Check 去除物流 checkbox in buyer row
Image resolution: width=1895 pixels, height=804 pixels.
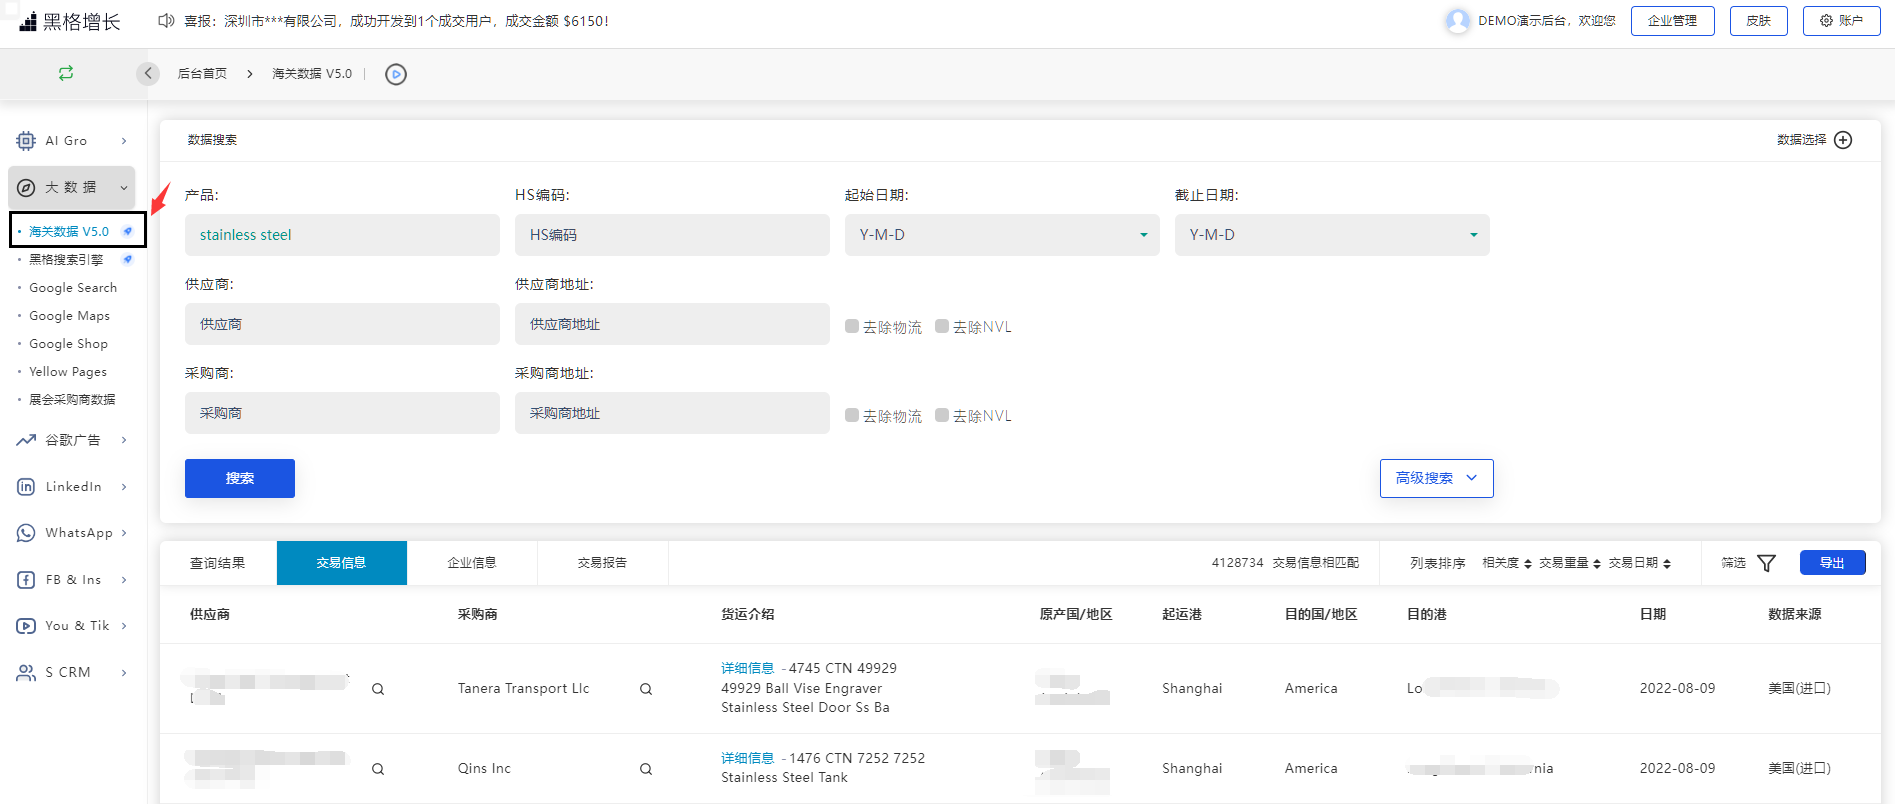(x=852, y=415)
